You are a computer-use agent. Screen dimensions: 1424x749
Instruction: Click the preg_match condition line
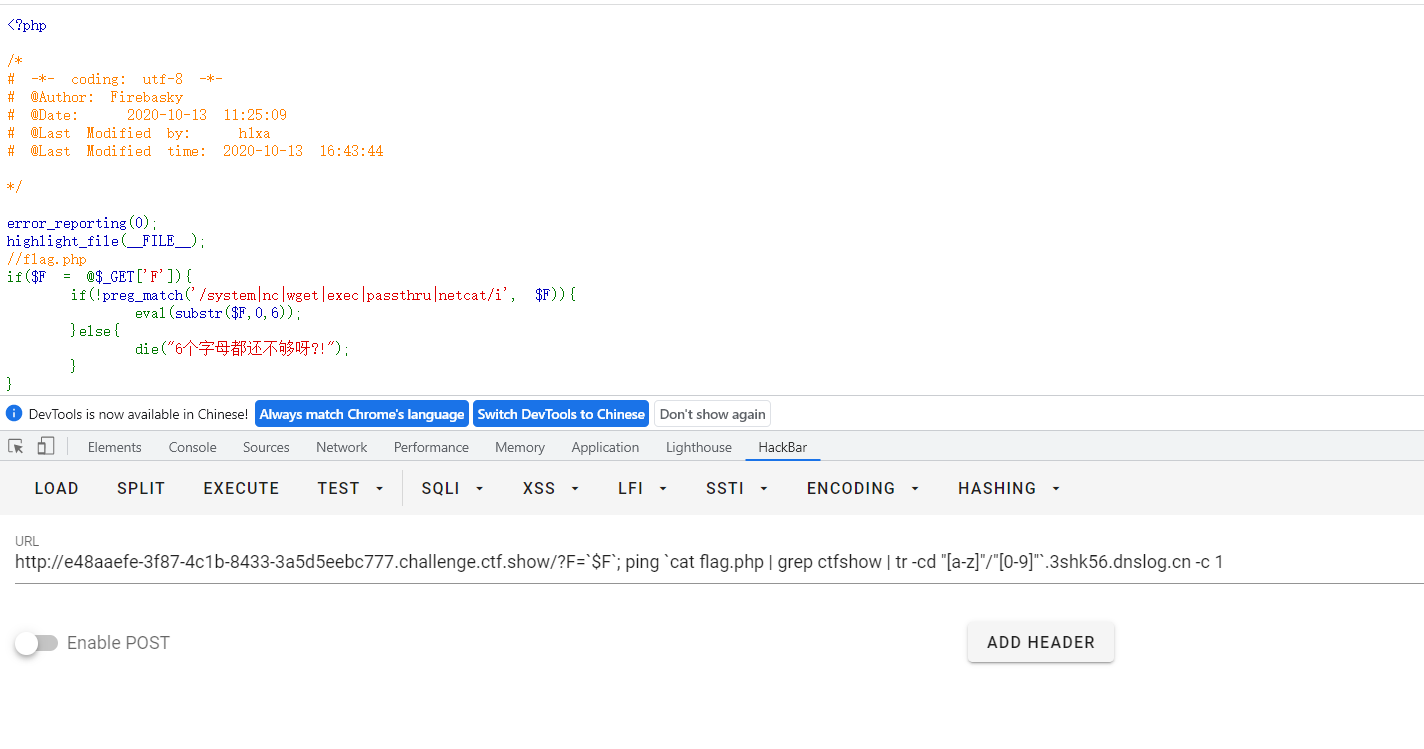(x=324, y=295)
